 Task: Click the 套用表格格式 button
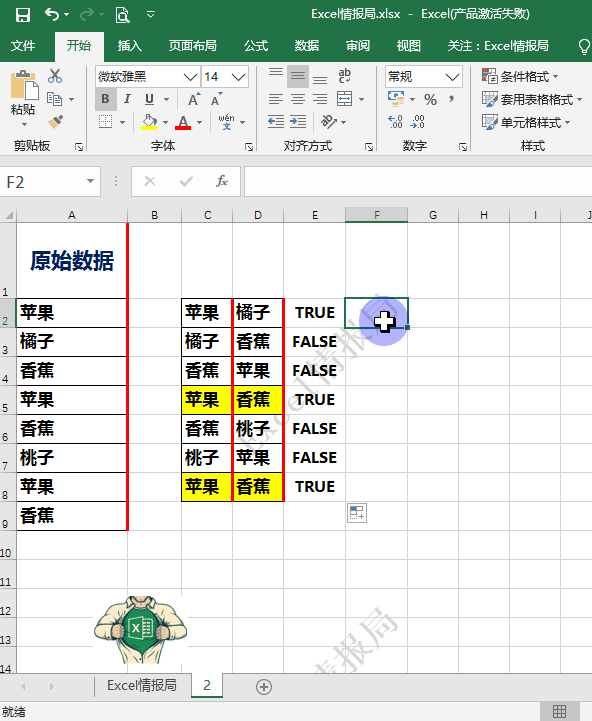[532, 99]
